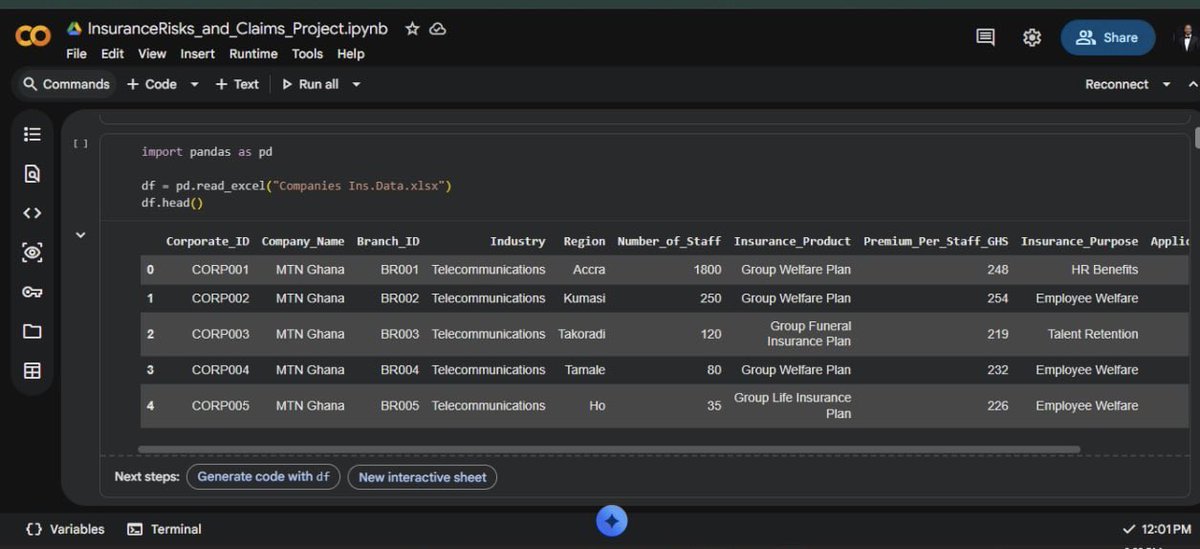Screen dimensions: 1200x549
Task: Click the Company_Name column header
Action: (303, 241)
